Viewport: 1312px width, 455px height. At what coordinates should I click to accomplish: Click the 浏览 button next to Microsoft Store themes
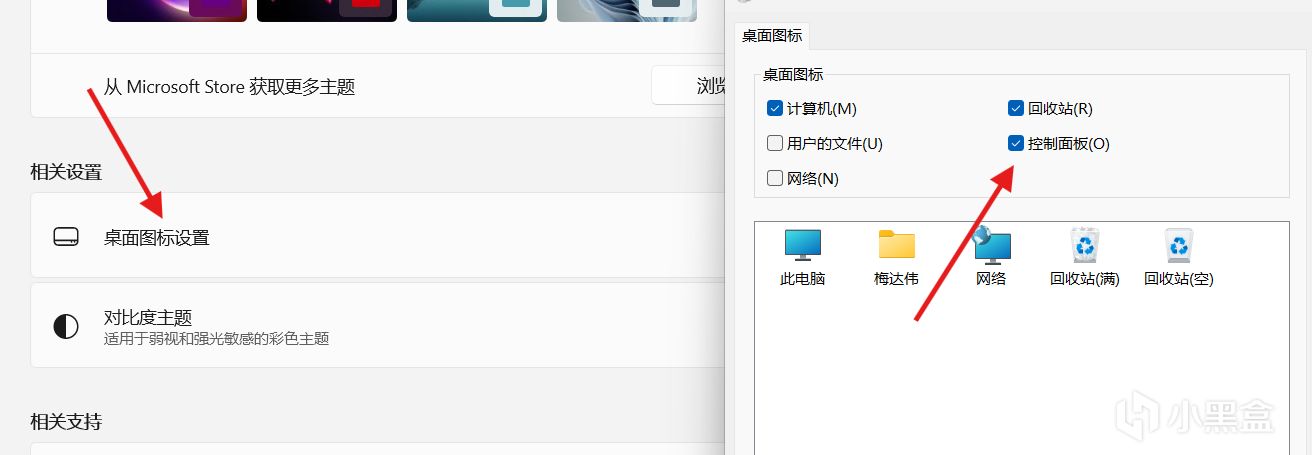pos(688,86)
